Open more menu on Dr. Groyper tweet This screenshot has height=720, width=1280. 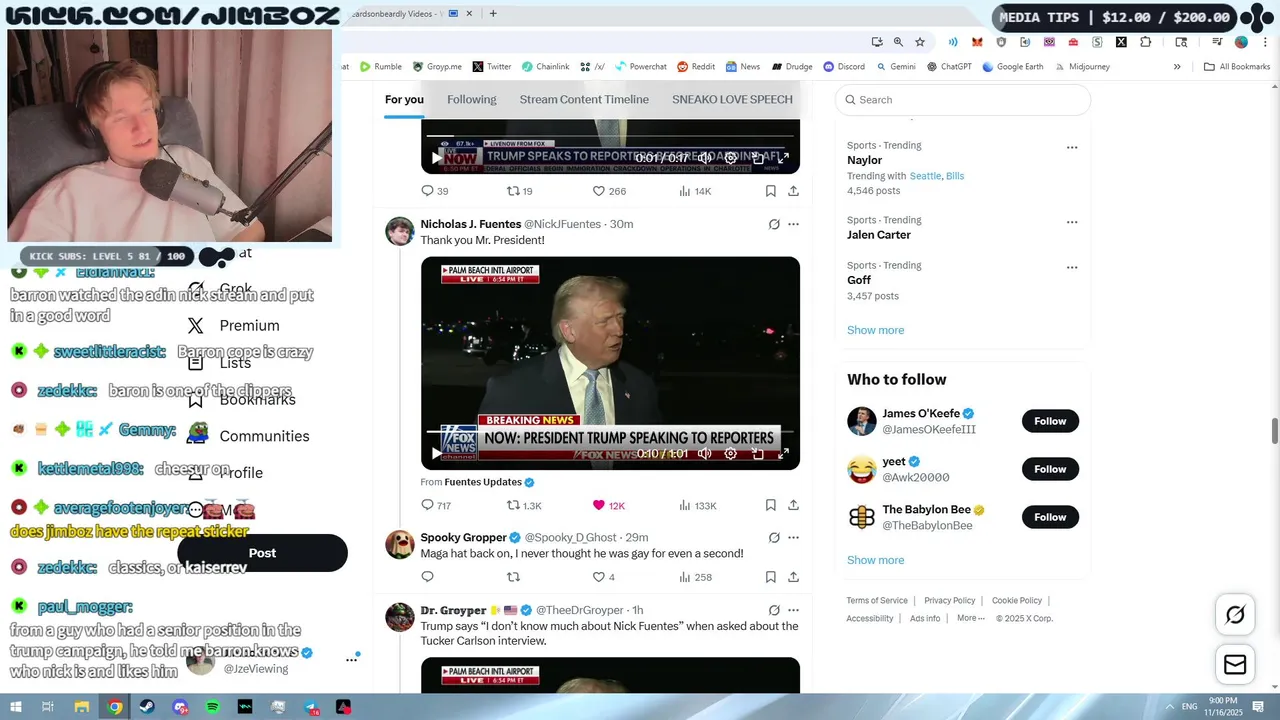tap(793, 610)
